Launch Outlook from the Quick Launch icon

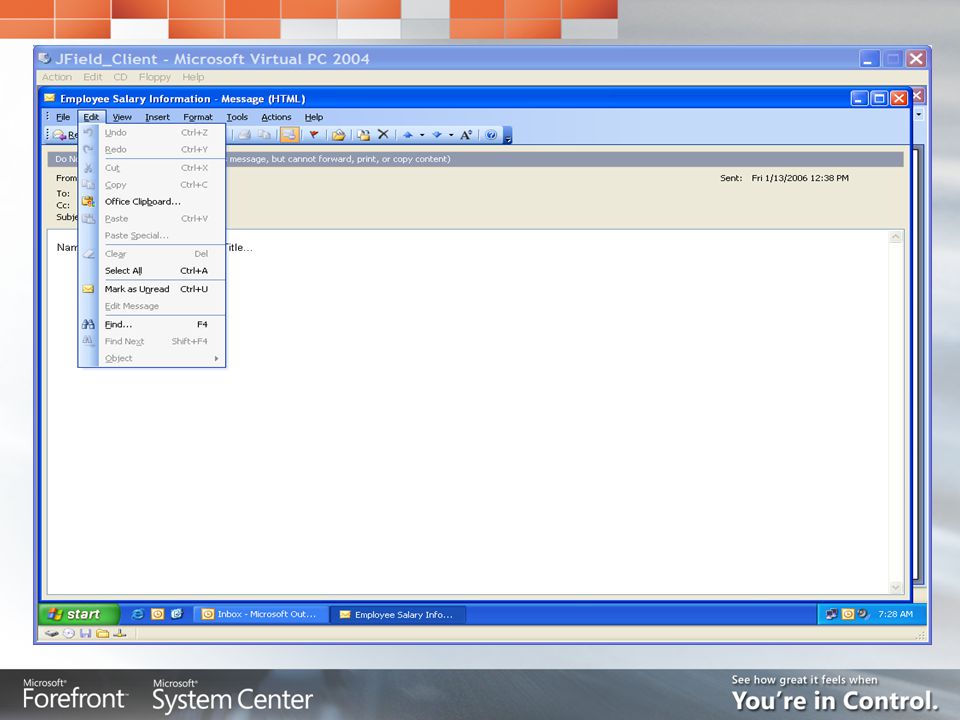(x=157, y=613)
